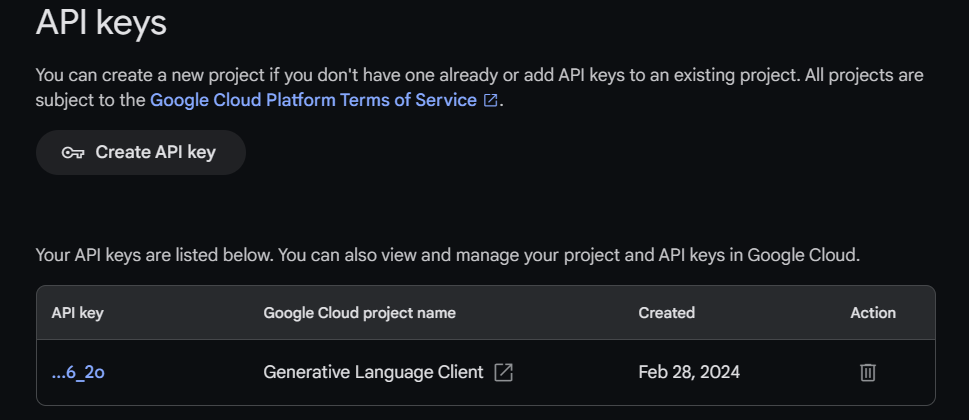The image size is (969, 420).
Task: Click the Created column header
Action: (x=666, y=313)
